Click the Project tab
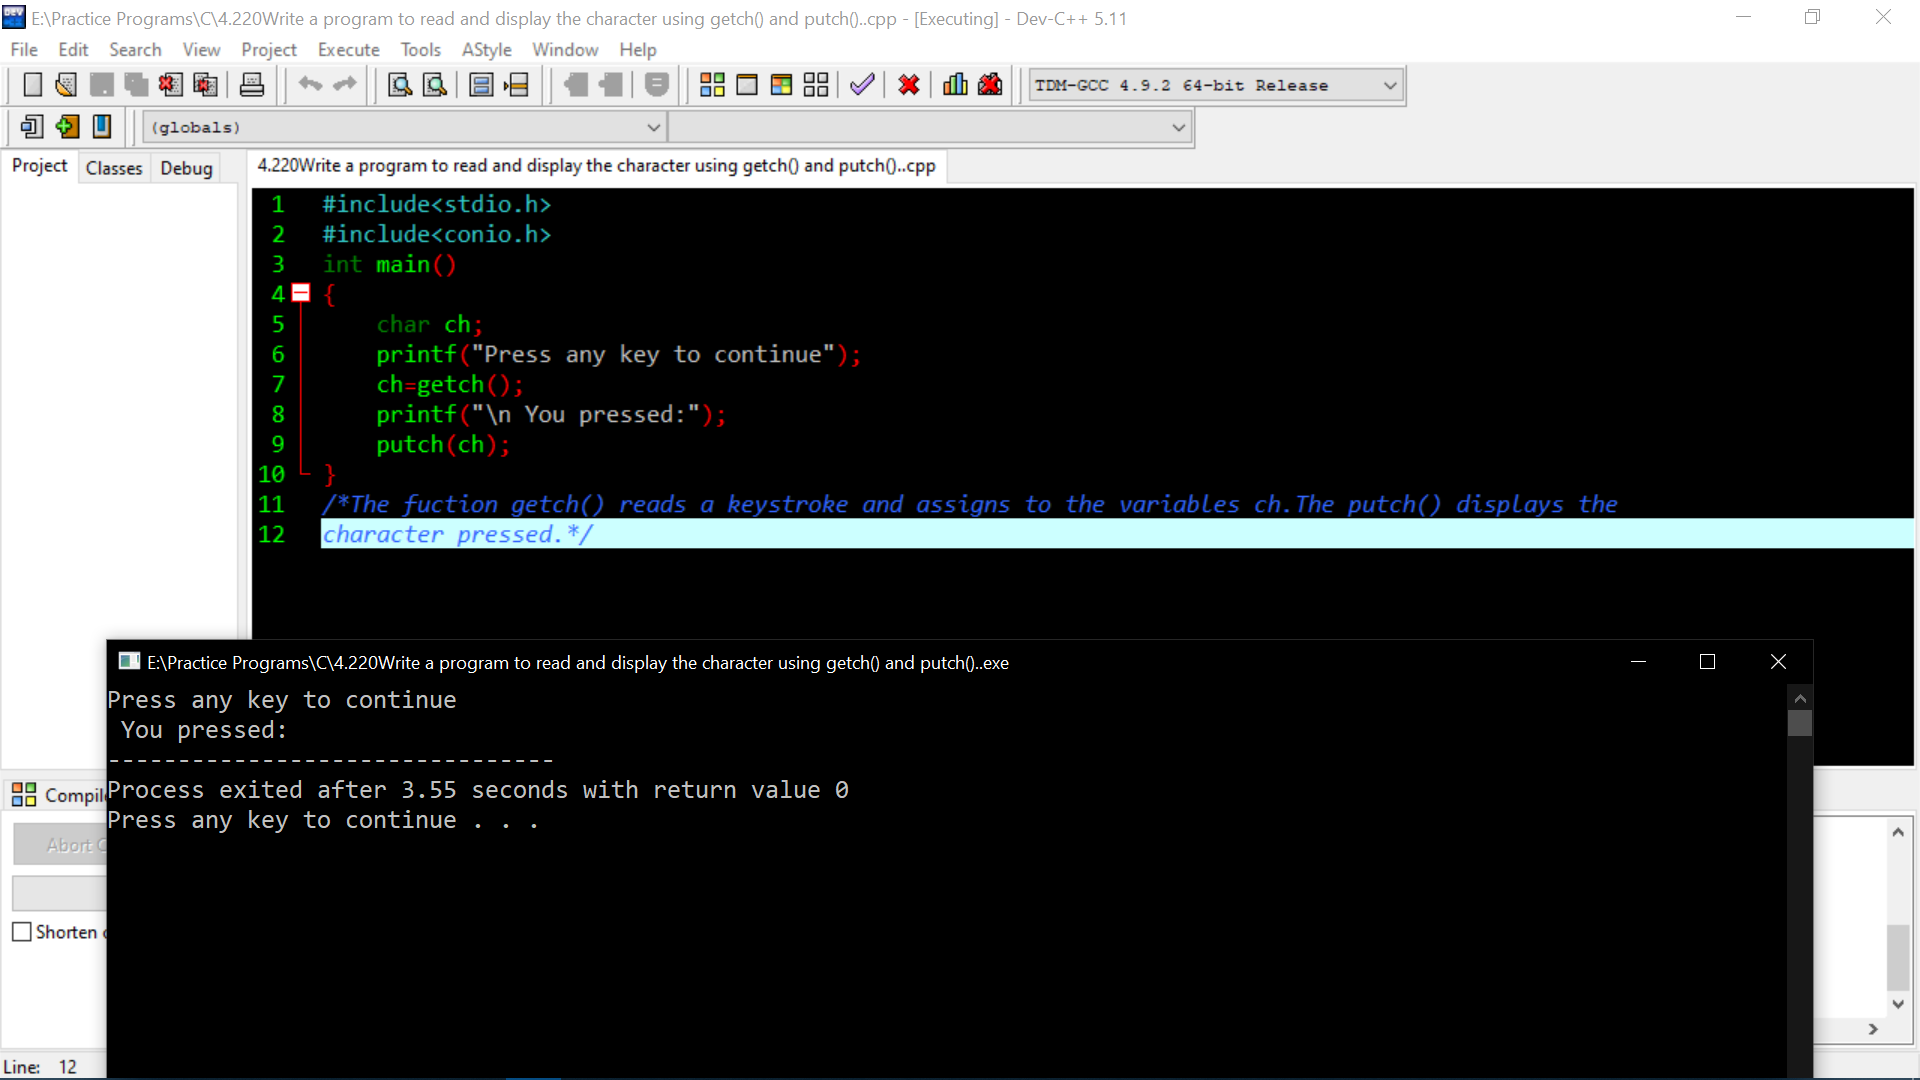 click(x=38, y=166)
